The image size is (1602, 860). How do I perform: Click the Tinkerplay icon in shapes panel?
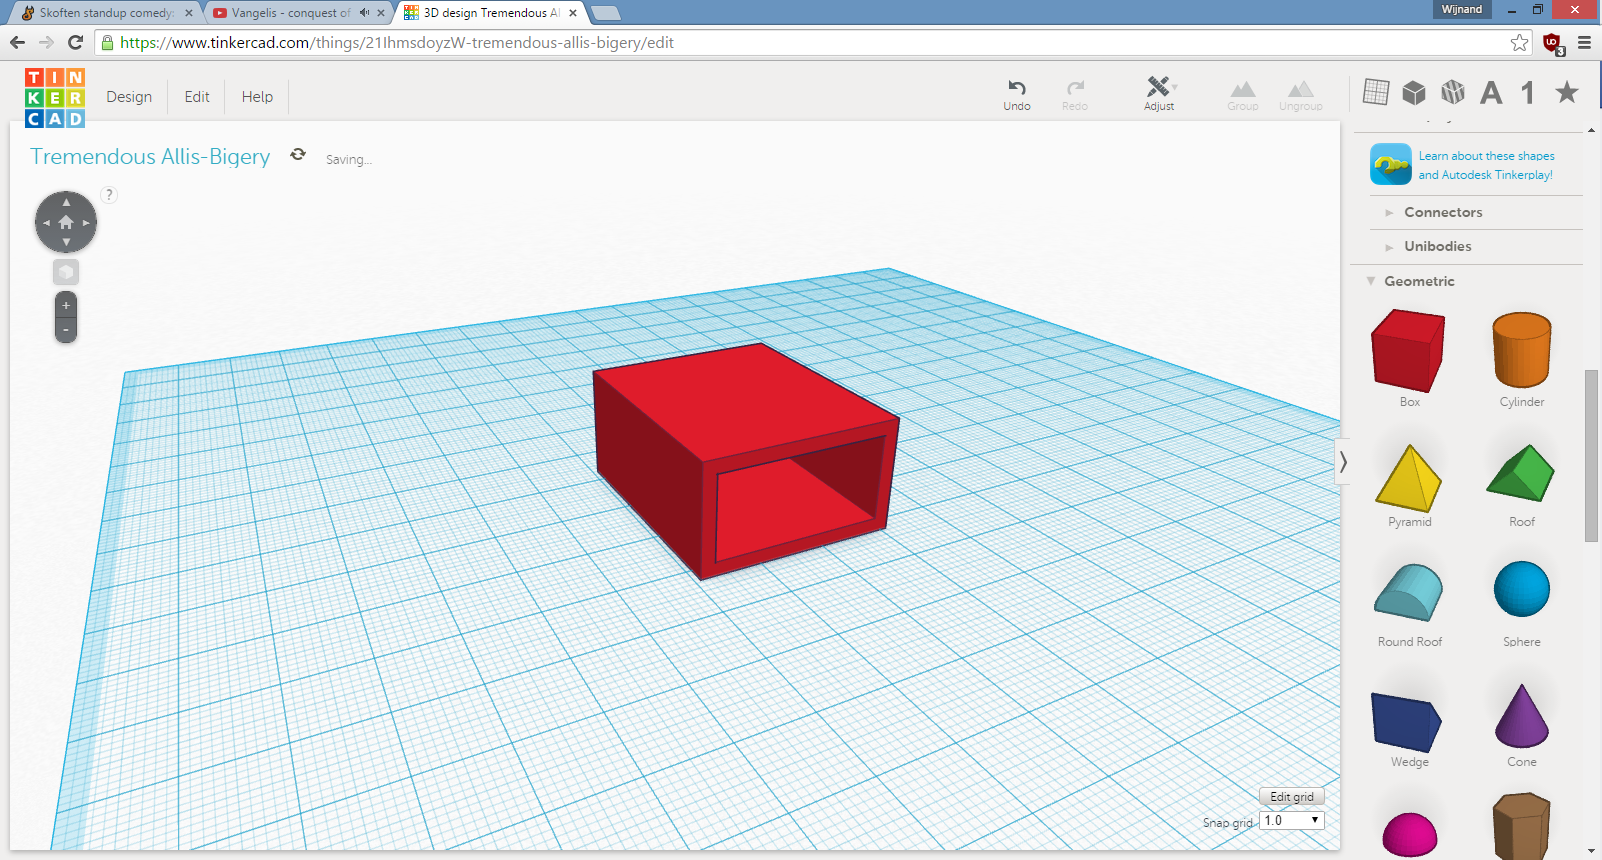1391,164
